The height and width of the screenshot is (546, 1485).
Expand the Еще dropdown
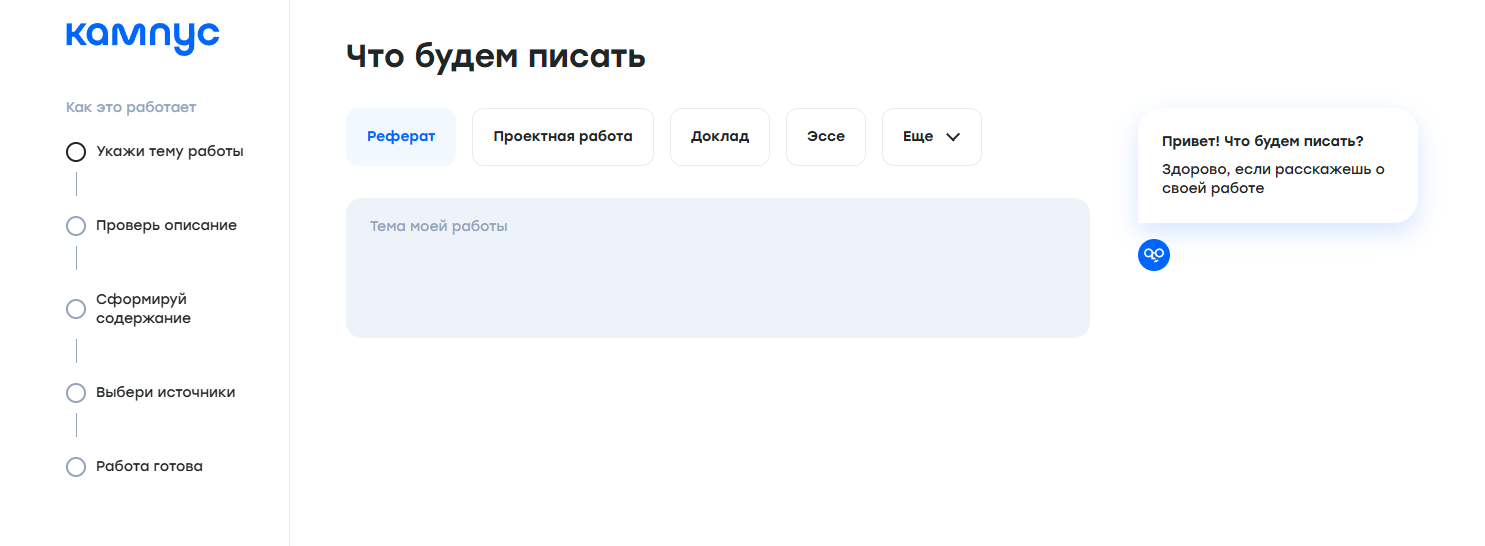click(x=932, y=137)
